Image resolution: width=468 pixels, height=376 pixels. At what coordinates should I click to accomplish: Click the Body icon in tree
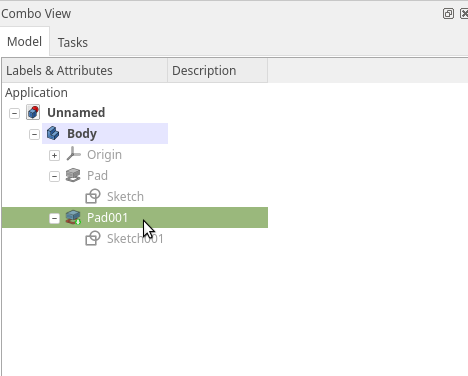coord(53,133)
